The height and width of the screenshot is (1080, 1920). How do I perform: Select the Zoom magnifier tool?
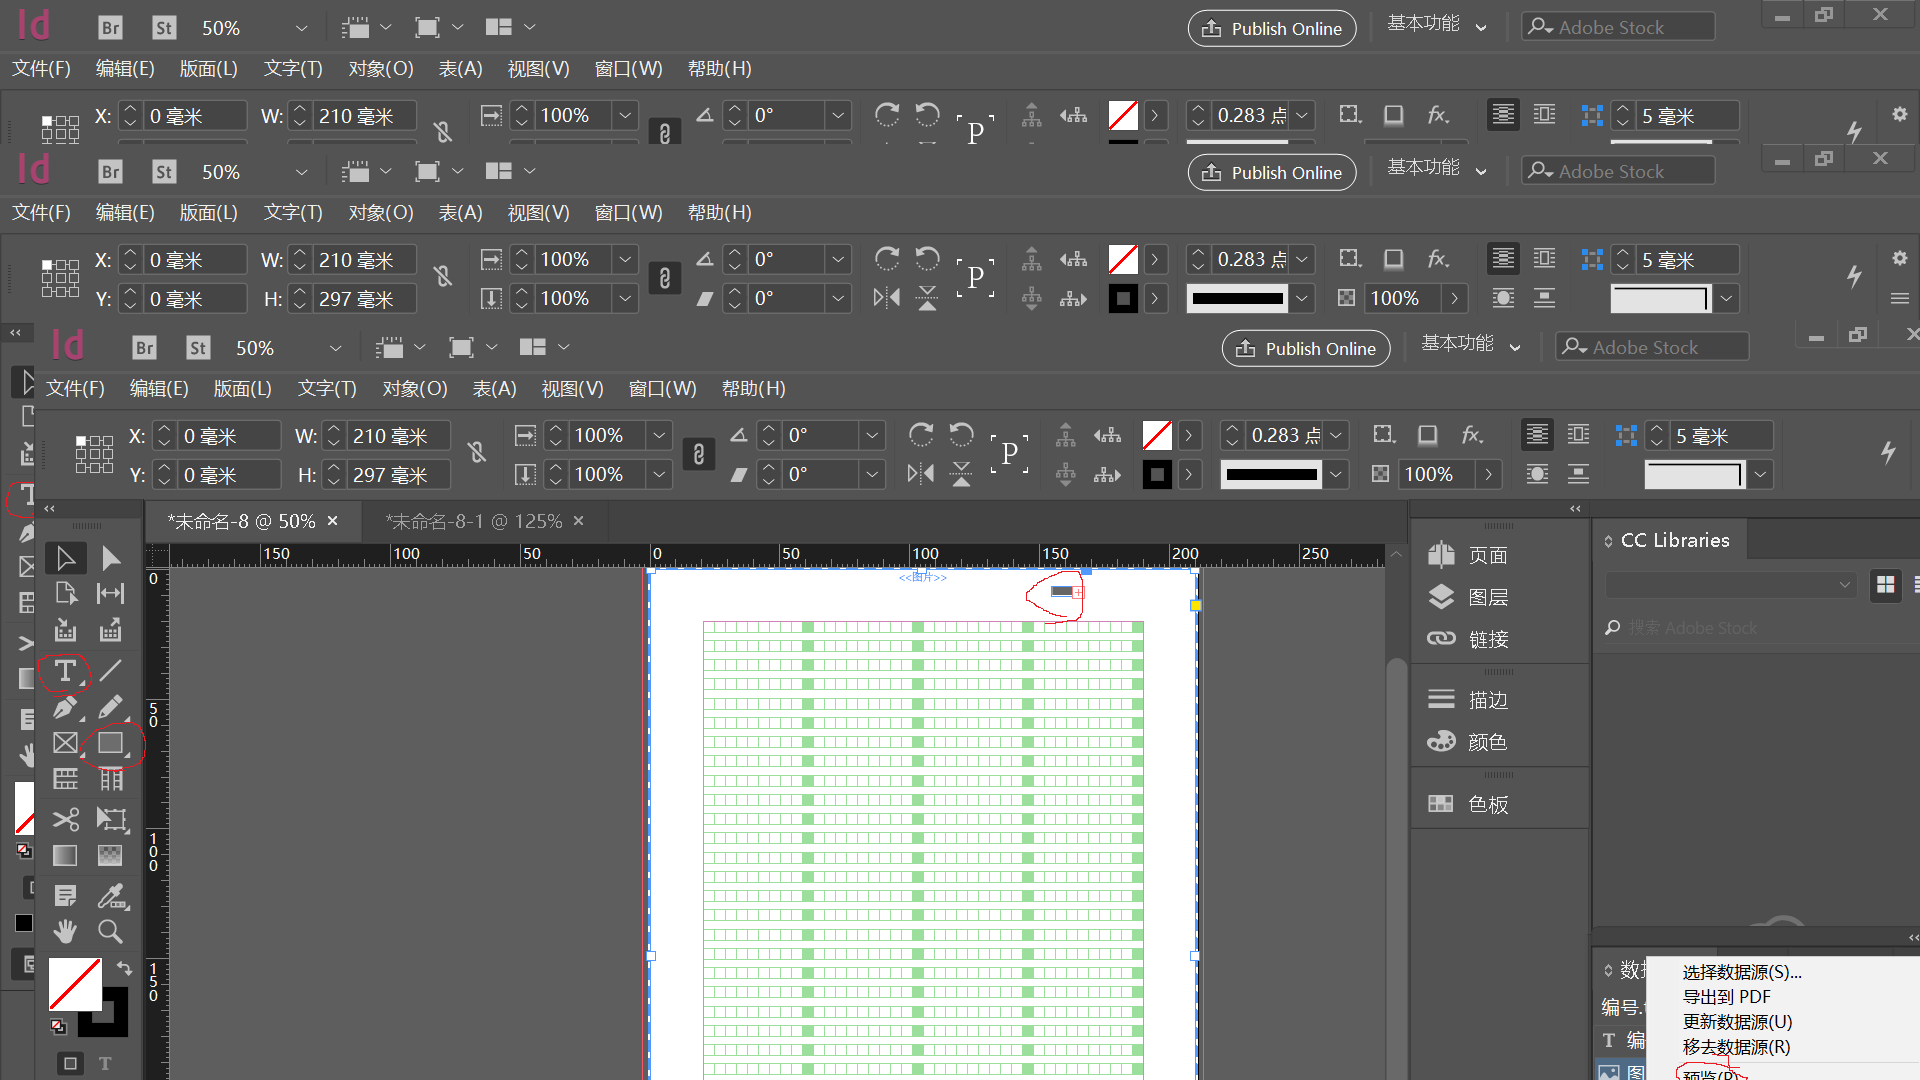point(110,932)
